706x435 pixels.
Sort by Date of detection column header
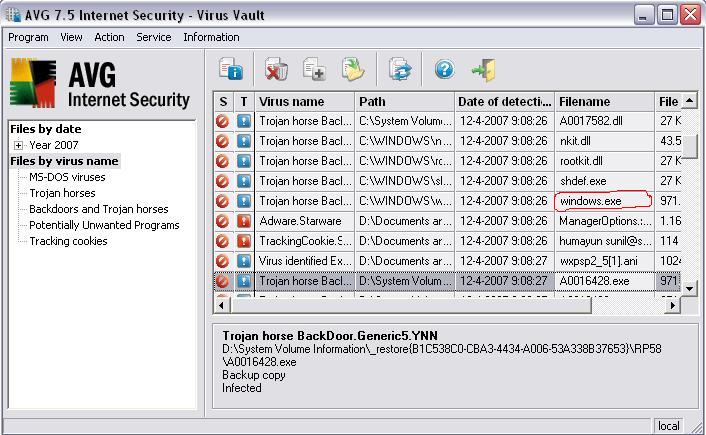click(504, 102)
